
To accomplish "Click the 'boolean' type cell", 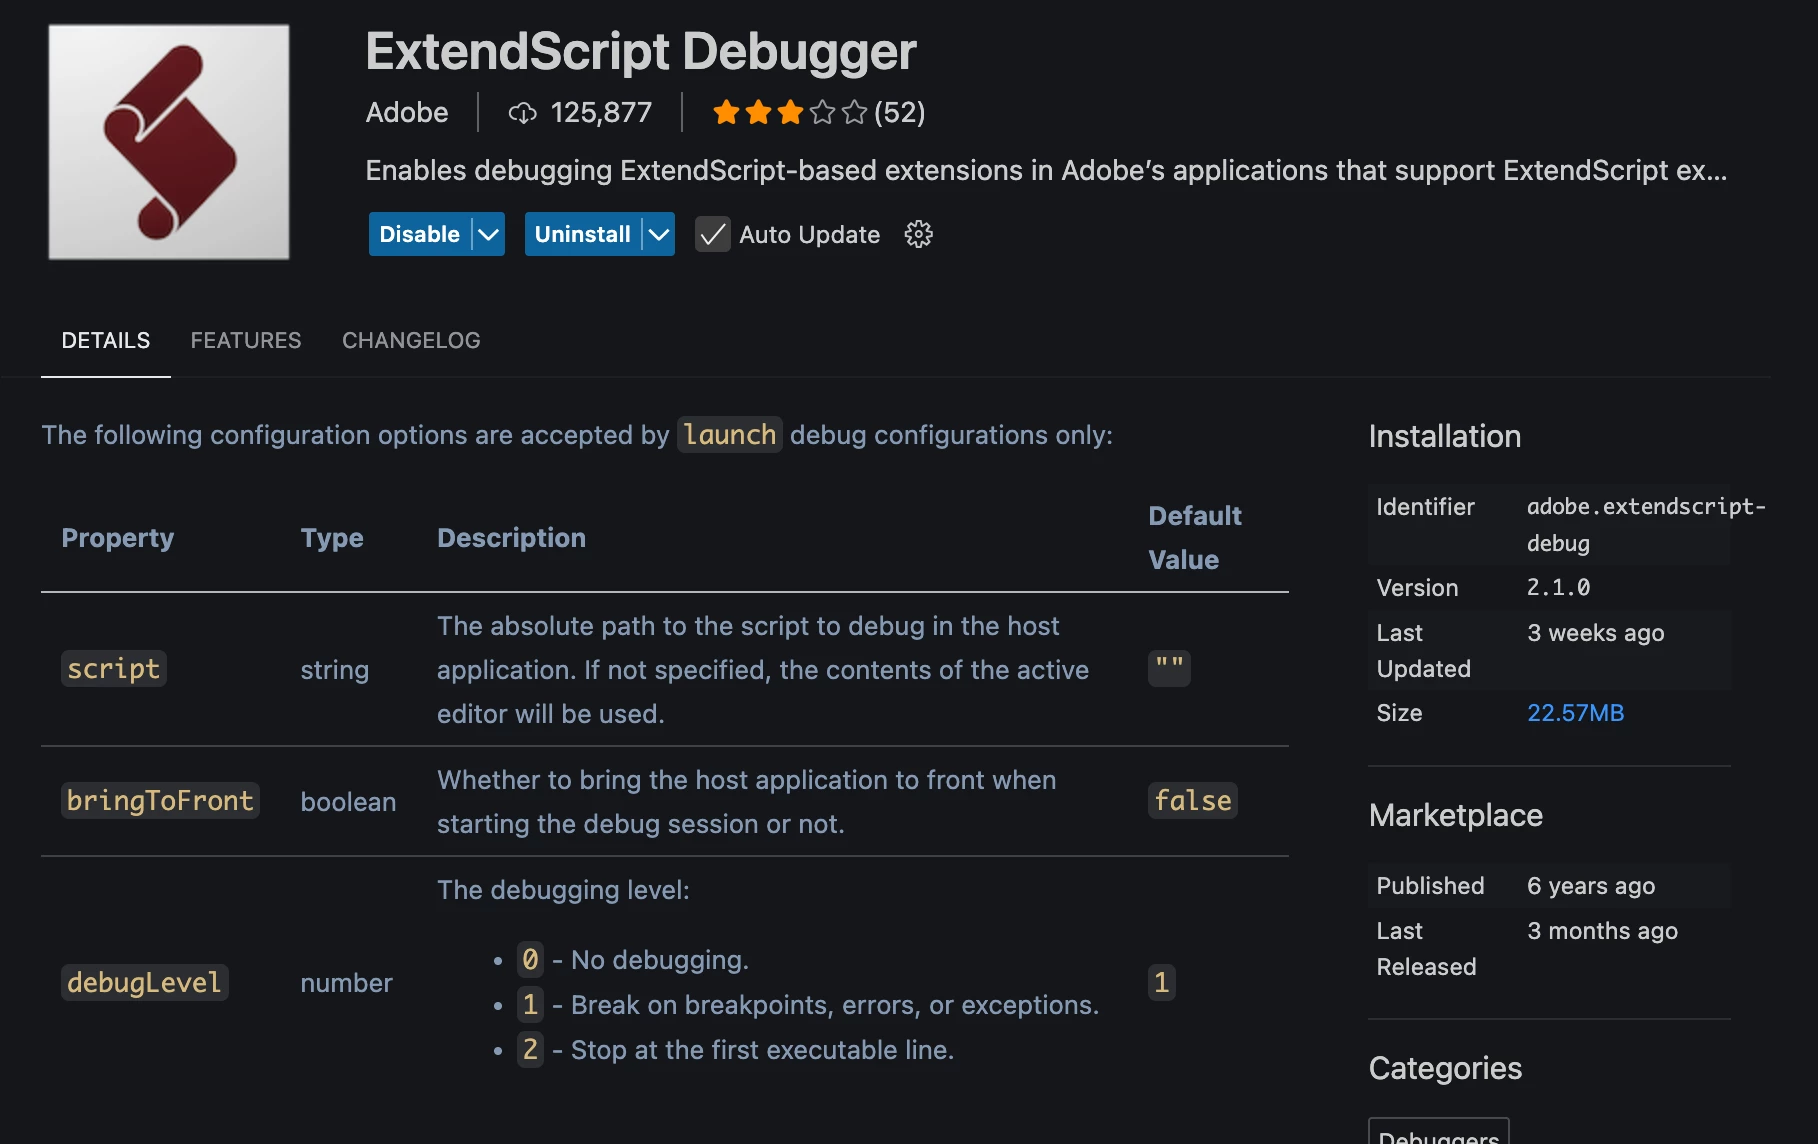I will 348,801.
